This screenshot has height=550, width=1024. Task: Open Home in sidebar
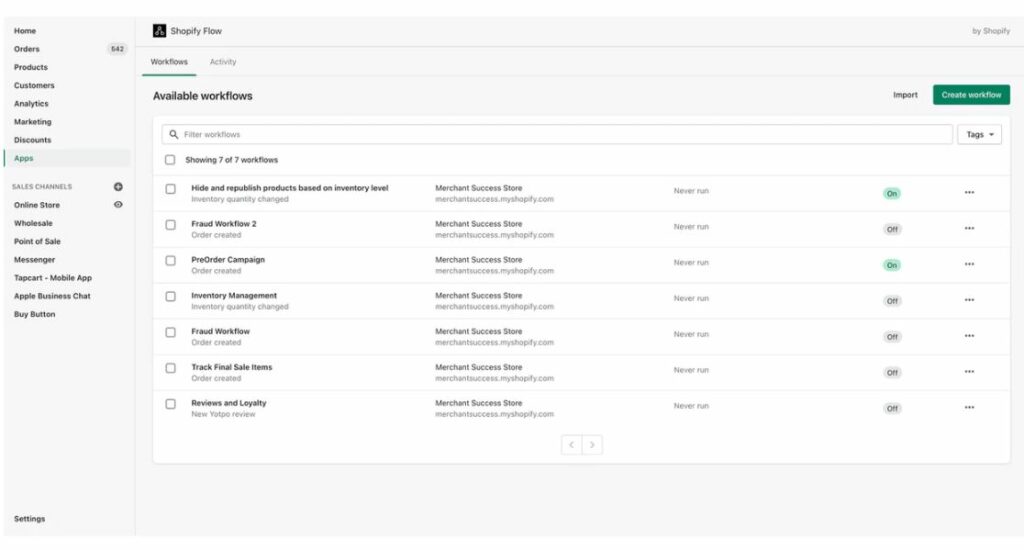tap(25, 31)
